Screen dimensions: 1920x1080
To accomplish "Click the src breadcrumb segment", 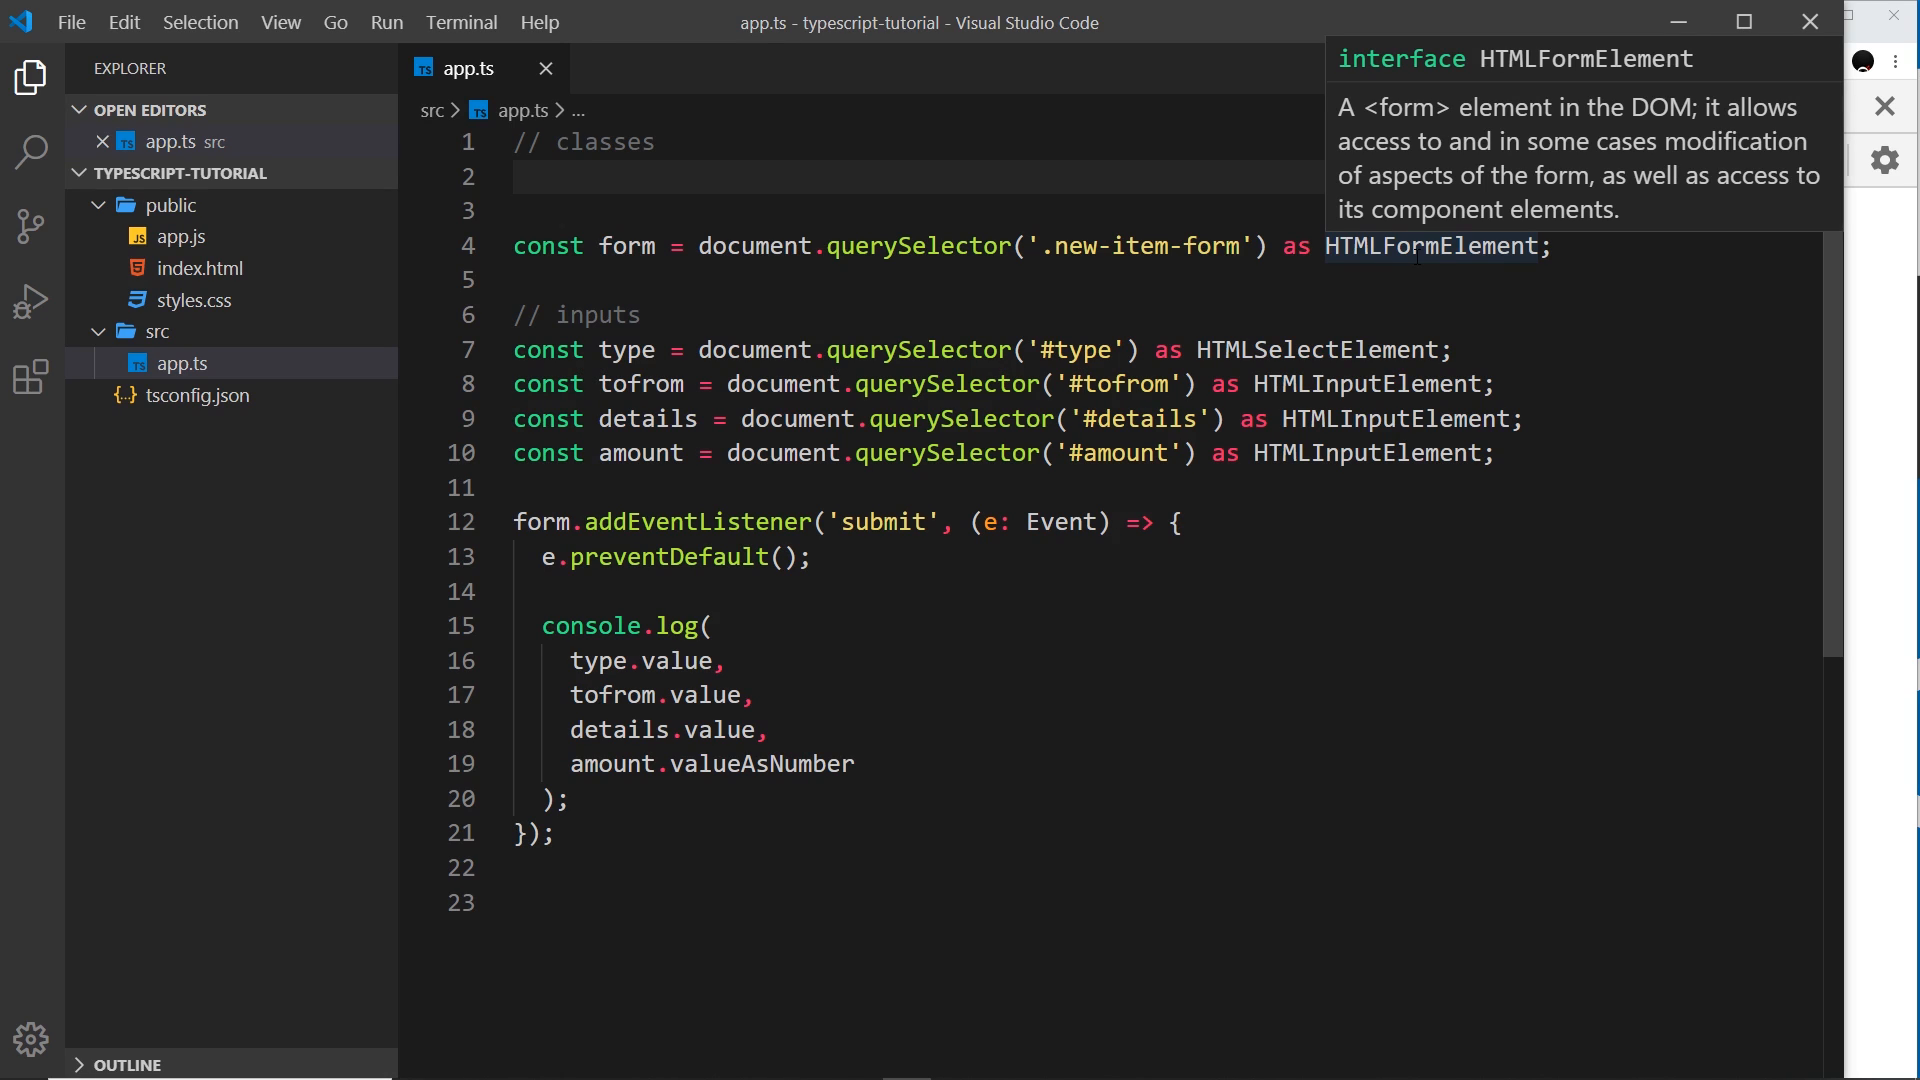I will tap(432, 111).
